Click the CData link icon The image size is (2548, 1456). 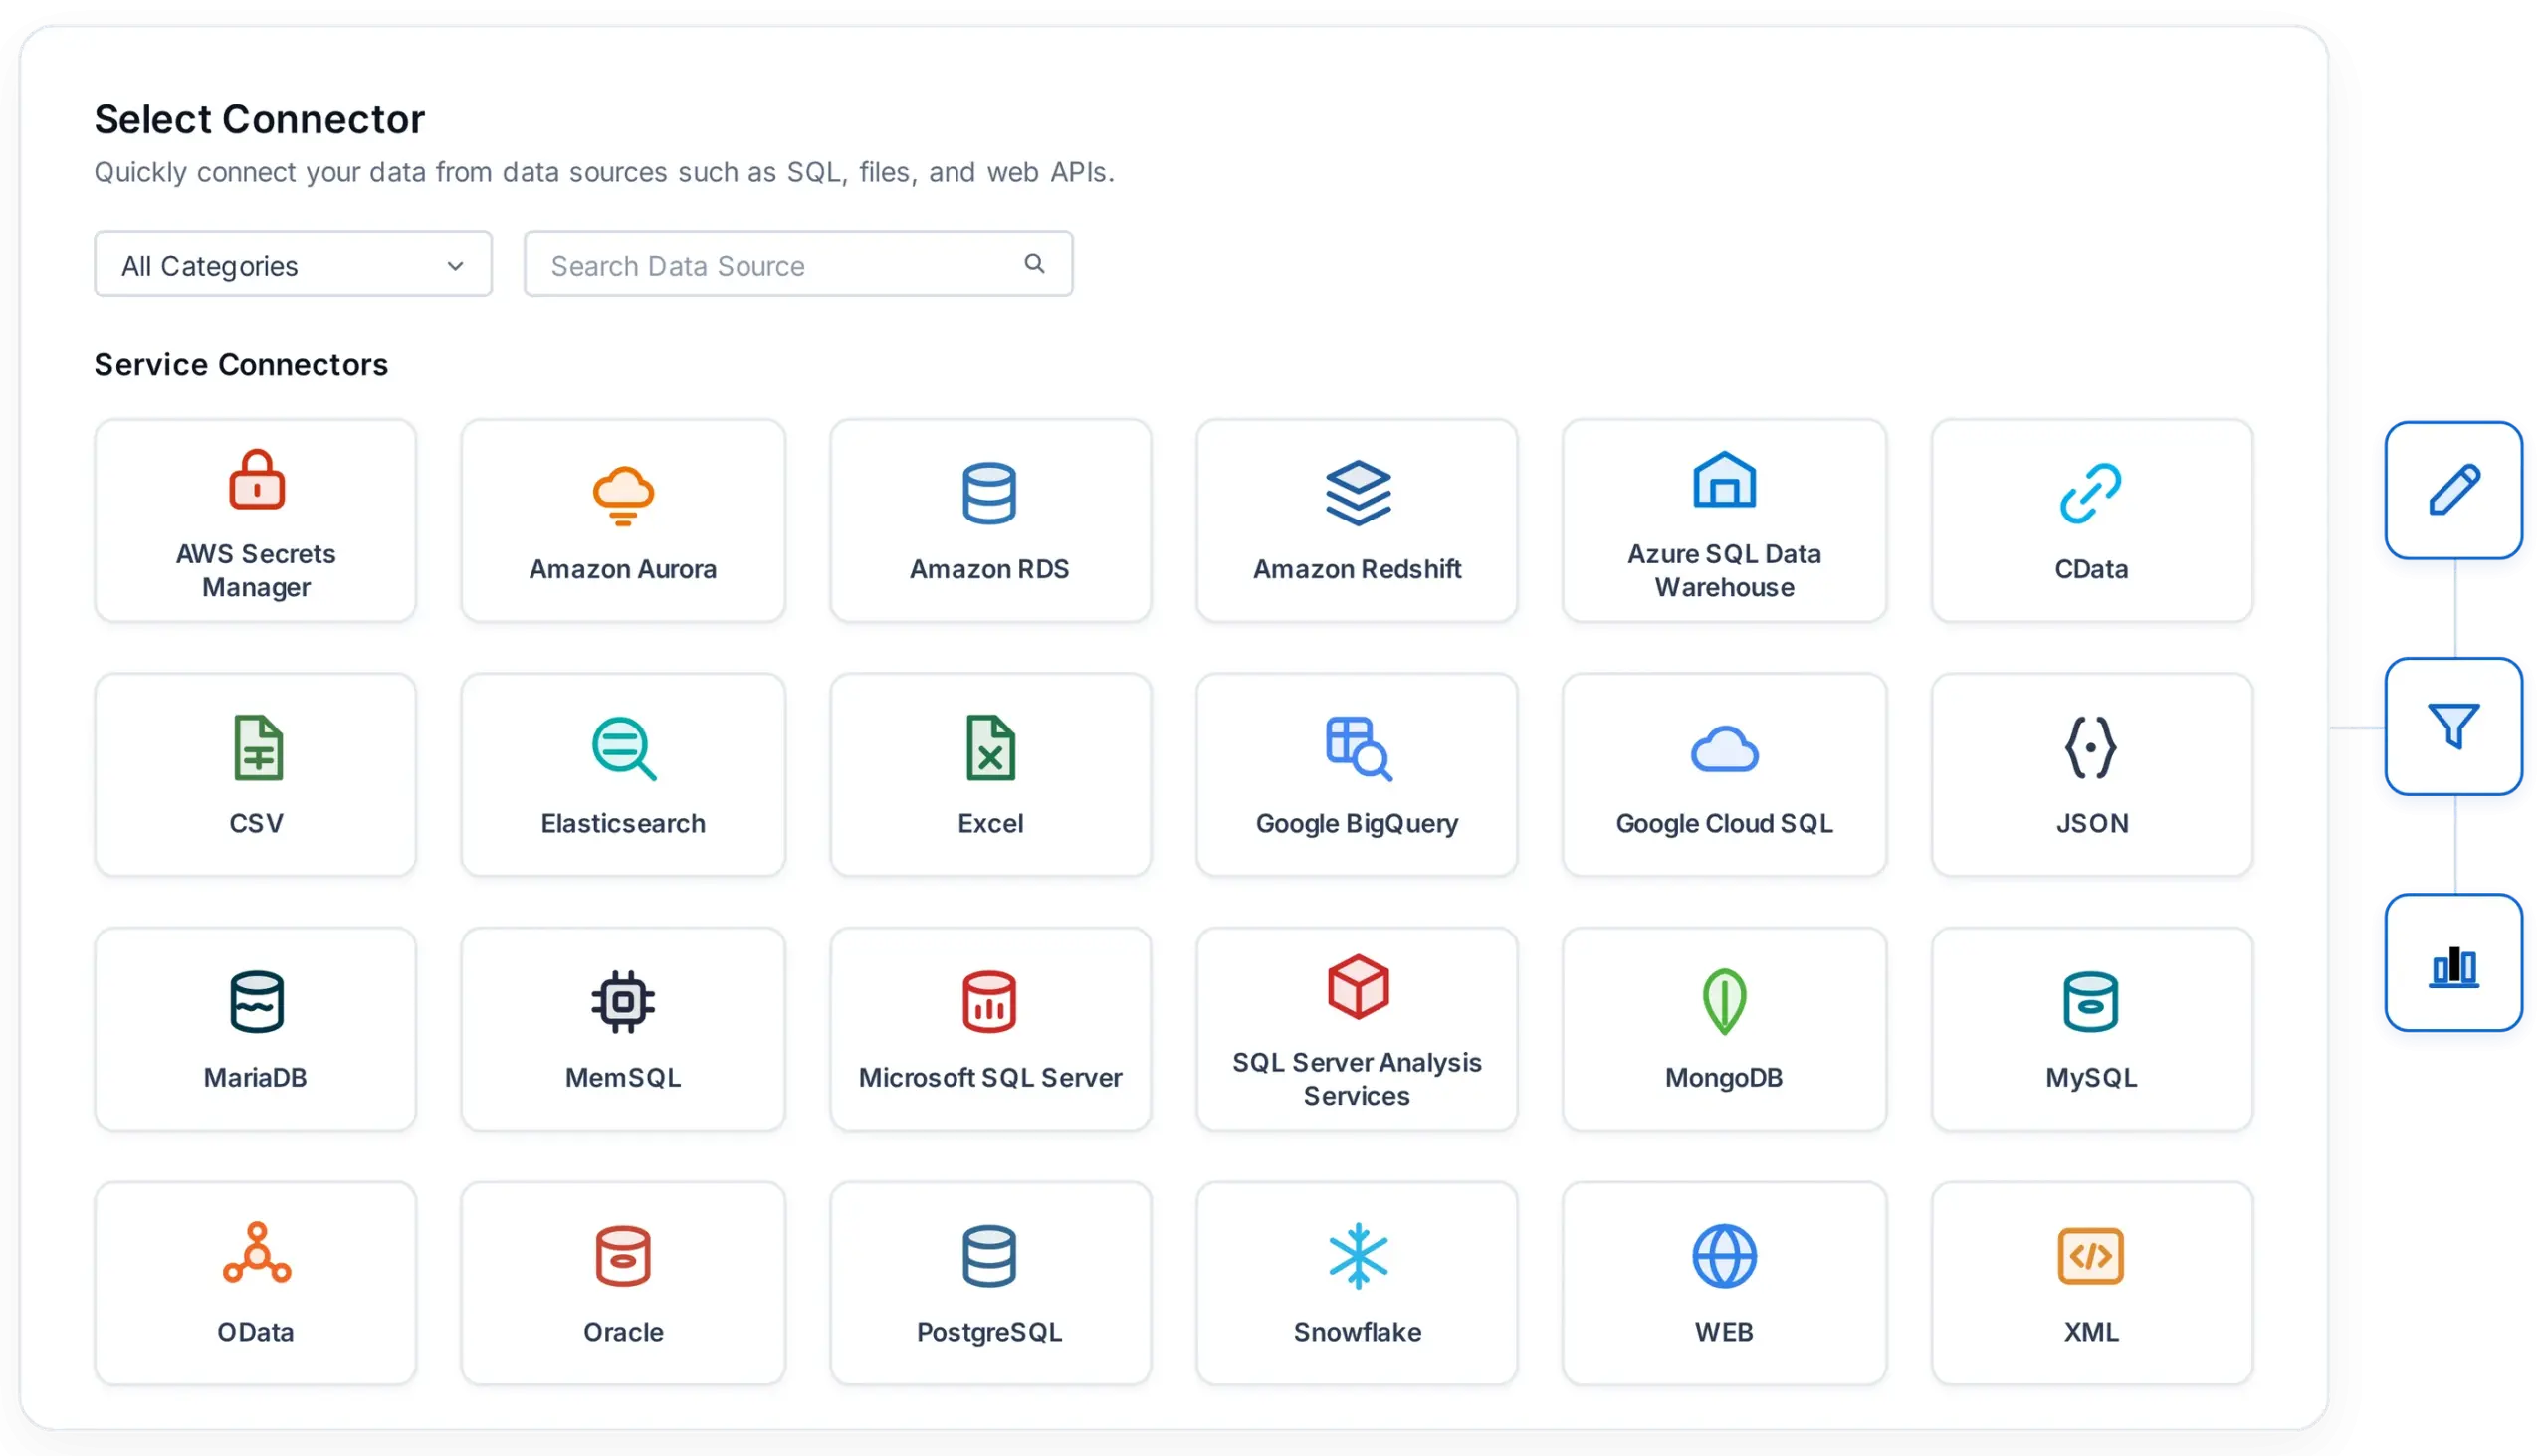click(x=2091, y=494)
